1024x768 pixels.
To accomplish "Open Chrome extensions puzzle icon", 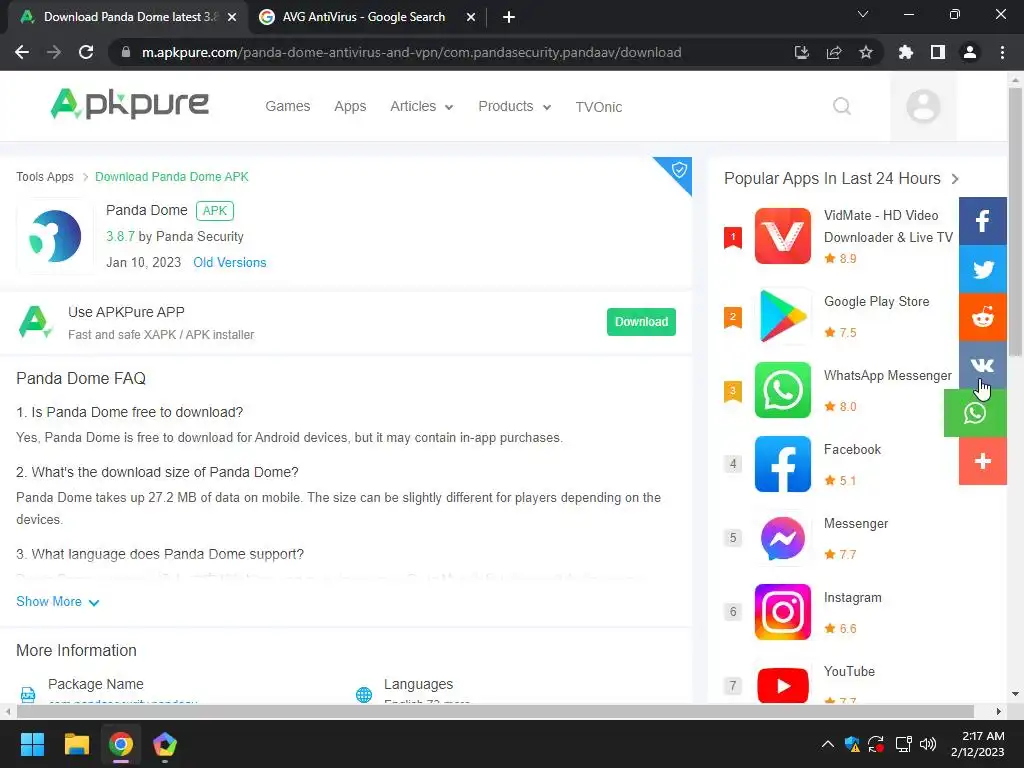I will (906, 52).
